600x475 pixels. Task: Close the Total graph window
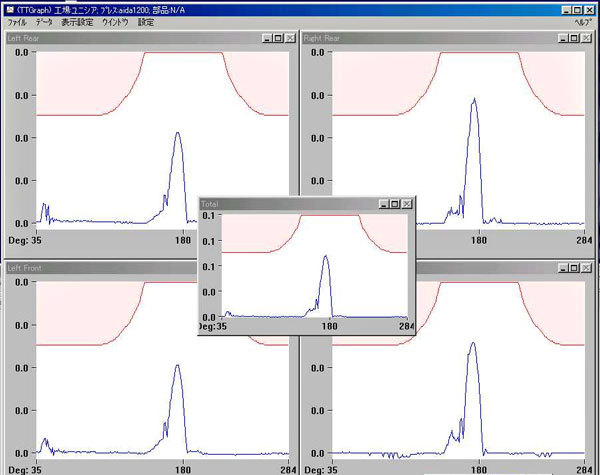click(x=407, y=203)
